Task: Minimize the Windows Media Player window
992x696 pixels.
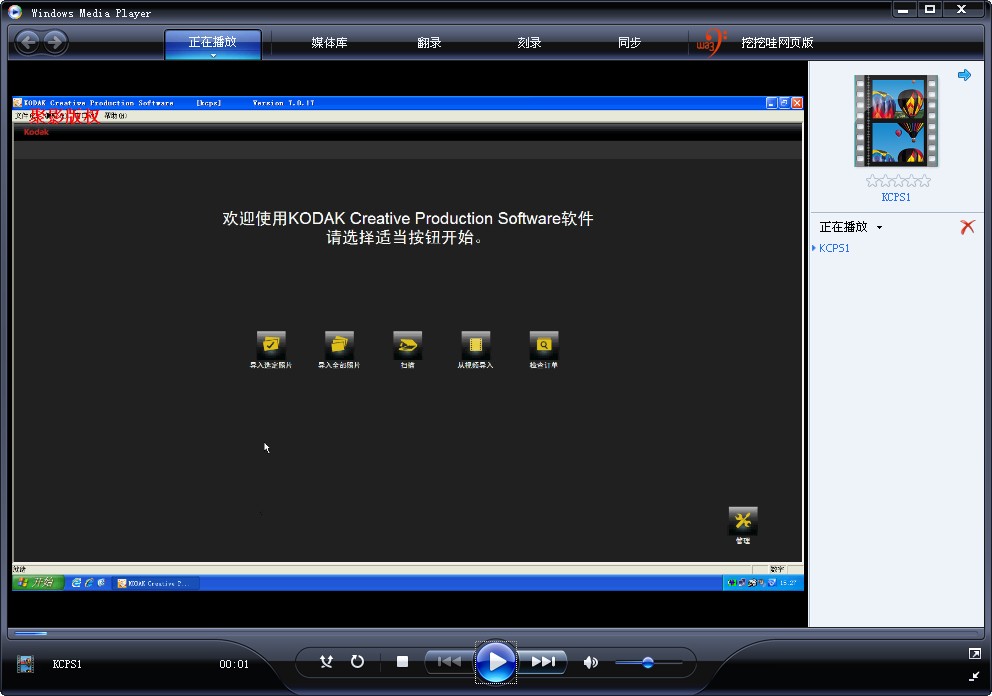Action: 903,9
